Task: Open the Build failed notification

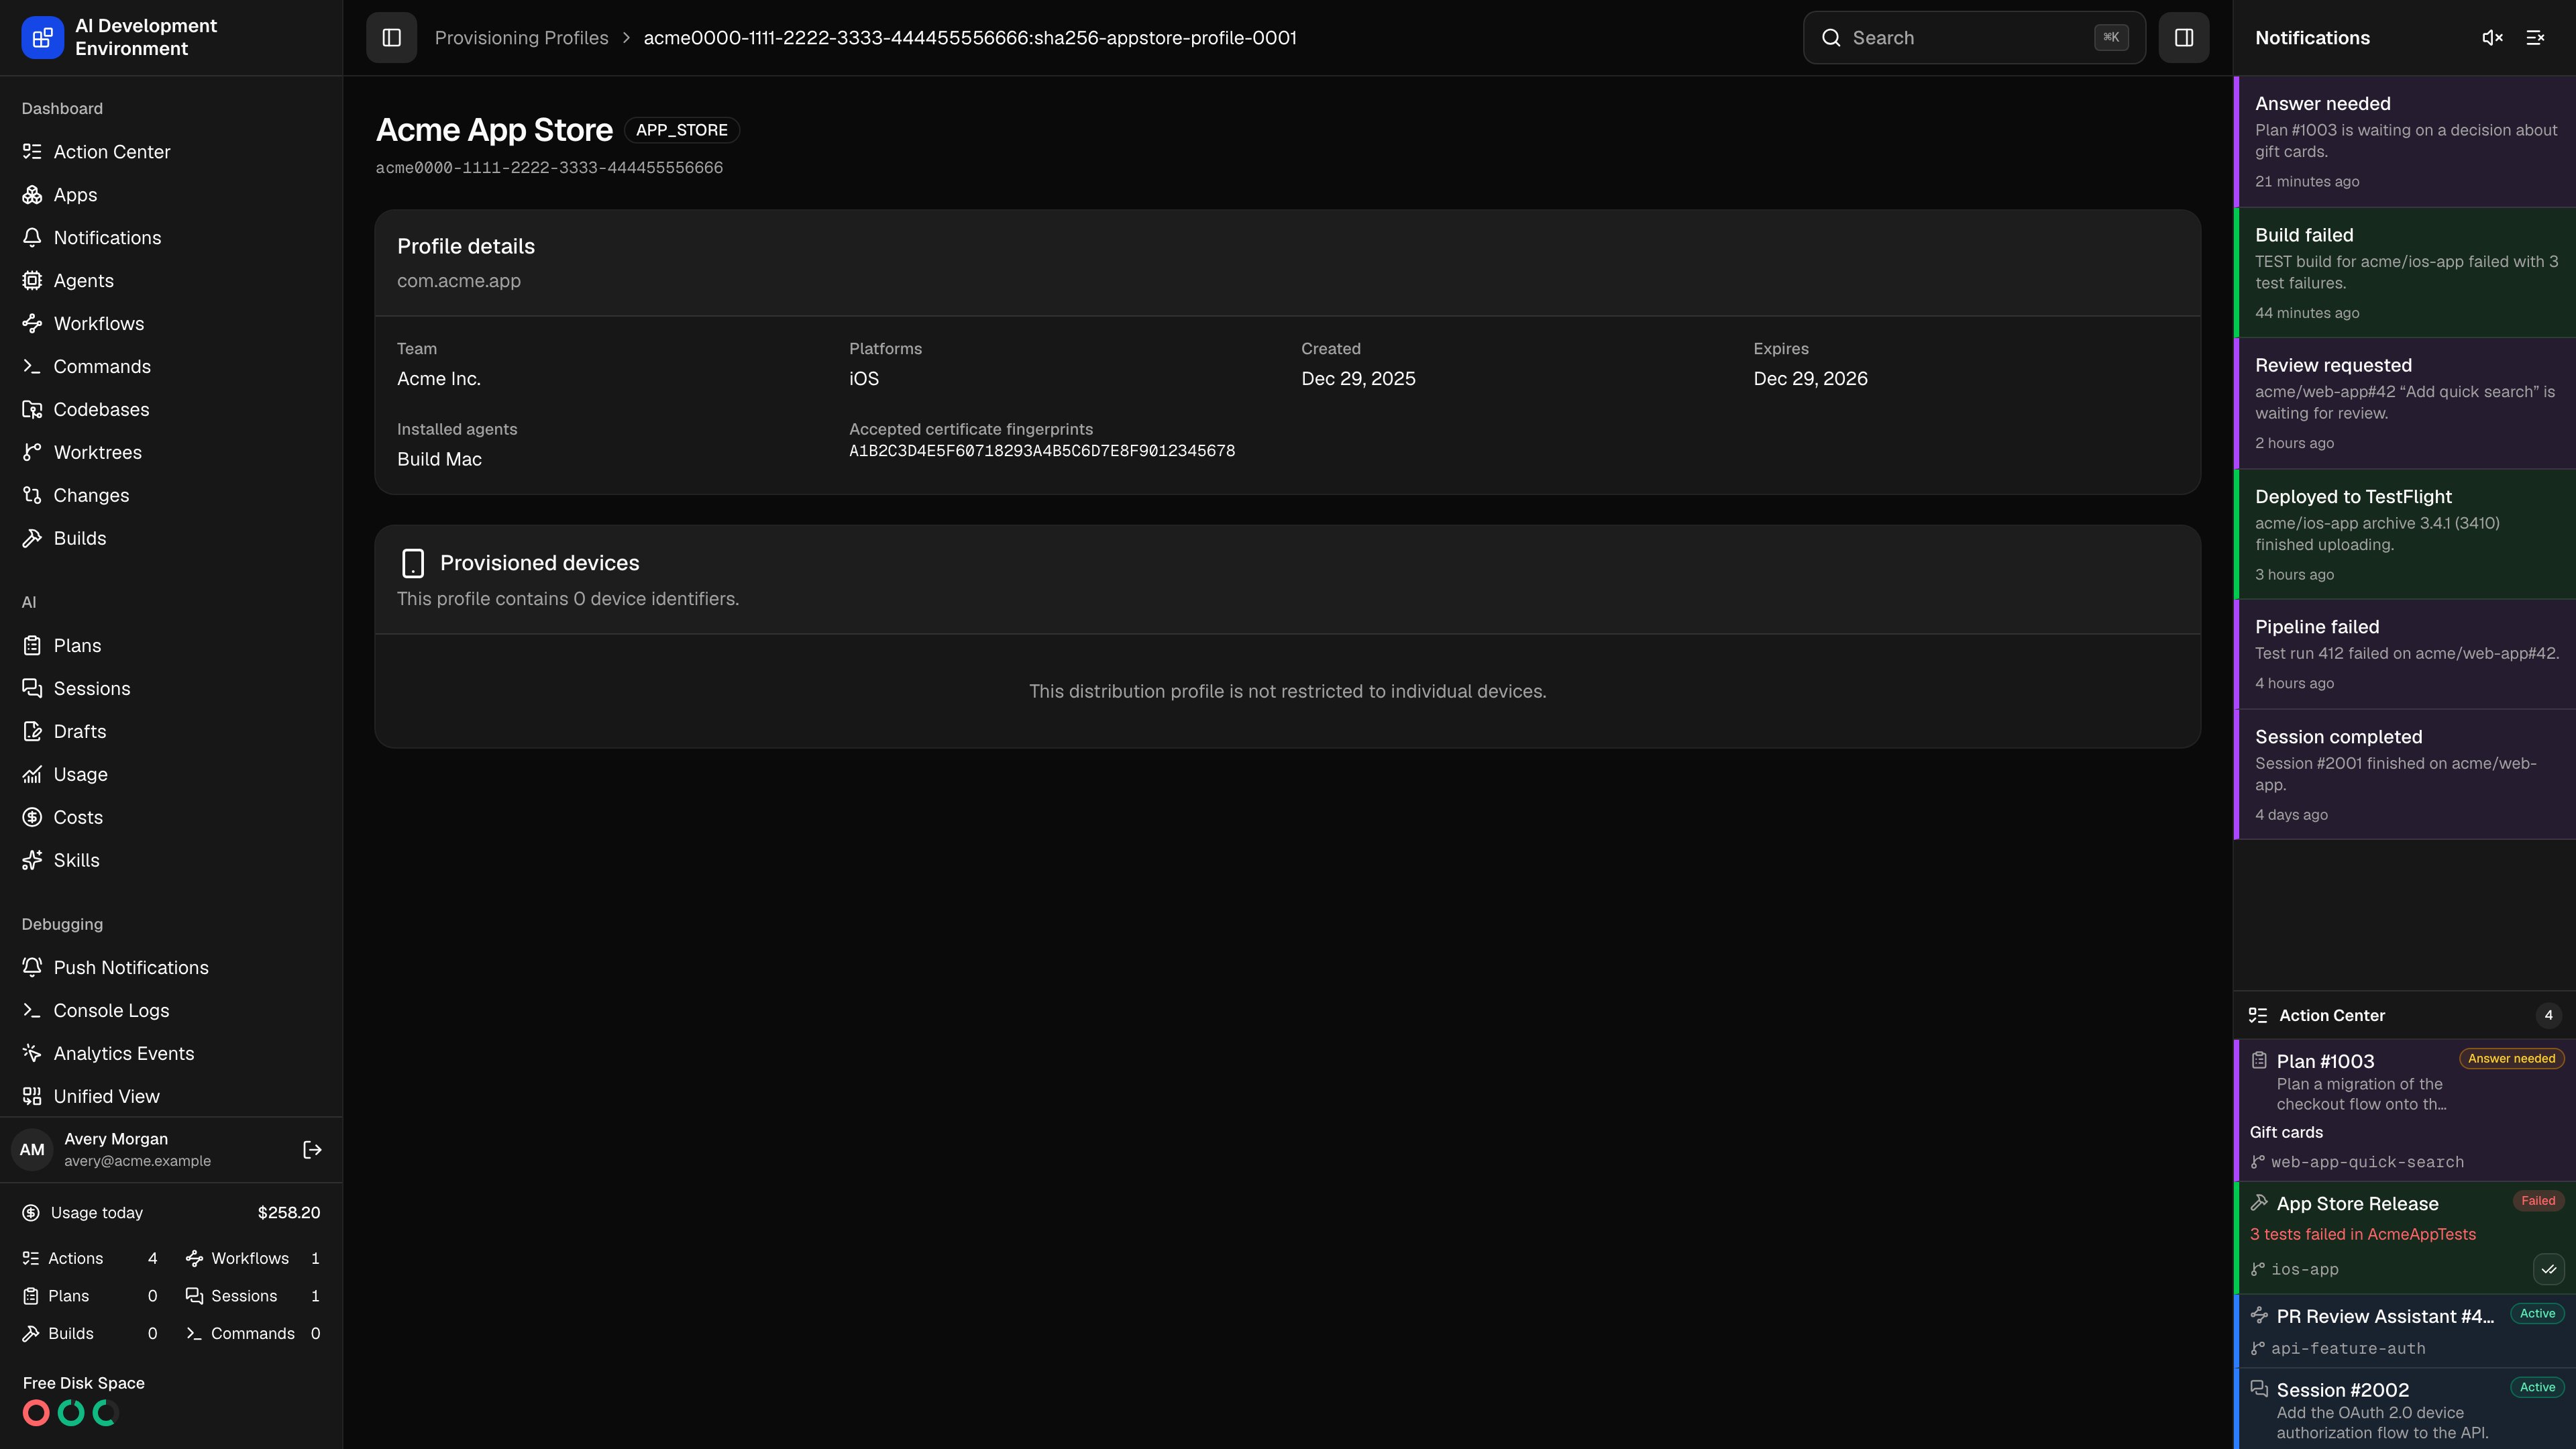Action: click(2405, 273)
